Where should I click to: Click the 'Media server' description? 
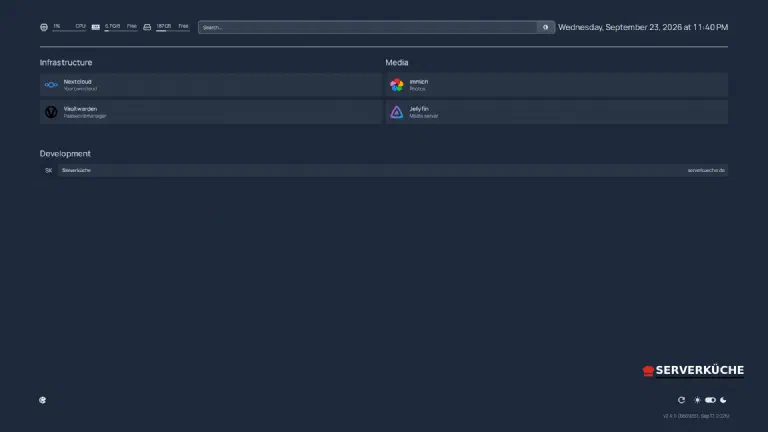click(424, 116)
